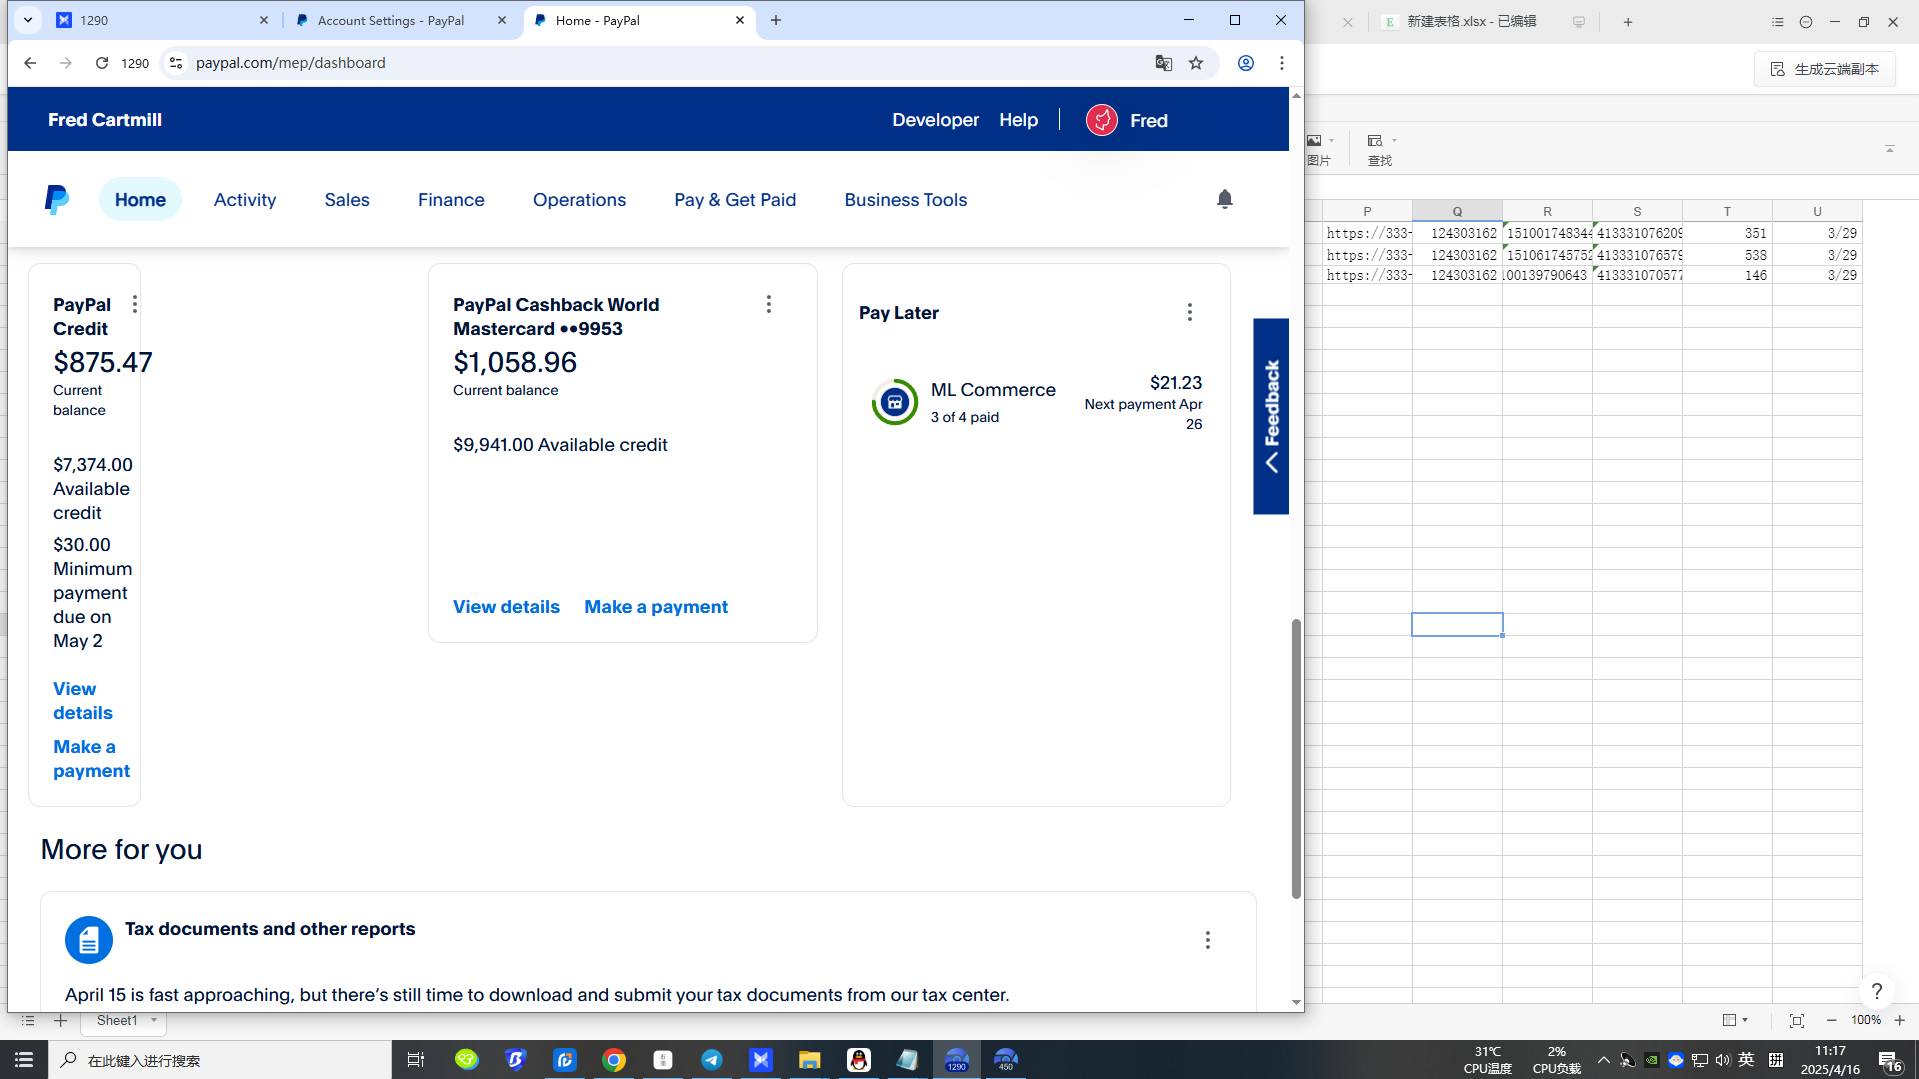Bookmark this page with star icon
The height and width of the screenshot is (1079, 1919).
tap(1196, 63)
